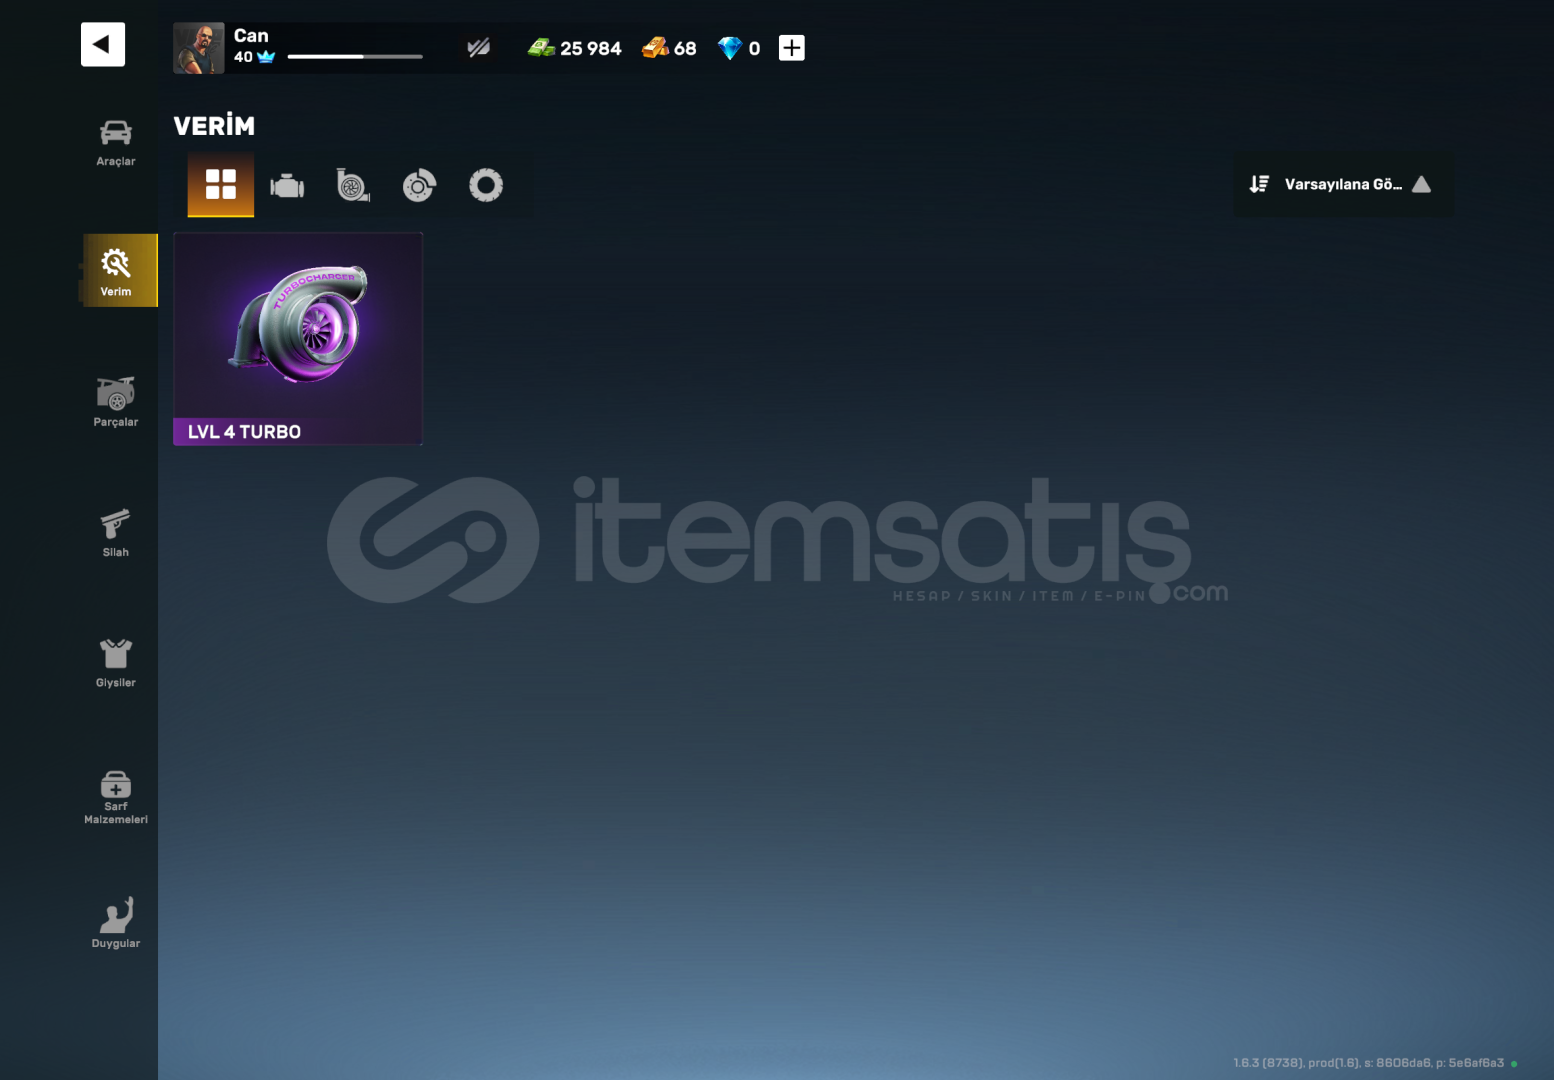Select the LVL 4 TURBO item

coord(298,339)
